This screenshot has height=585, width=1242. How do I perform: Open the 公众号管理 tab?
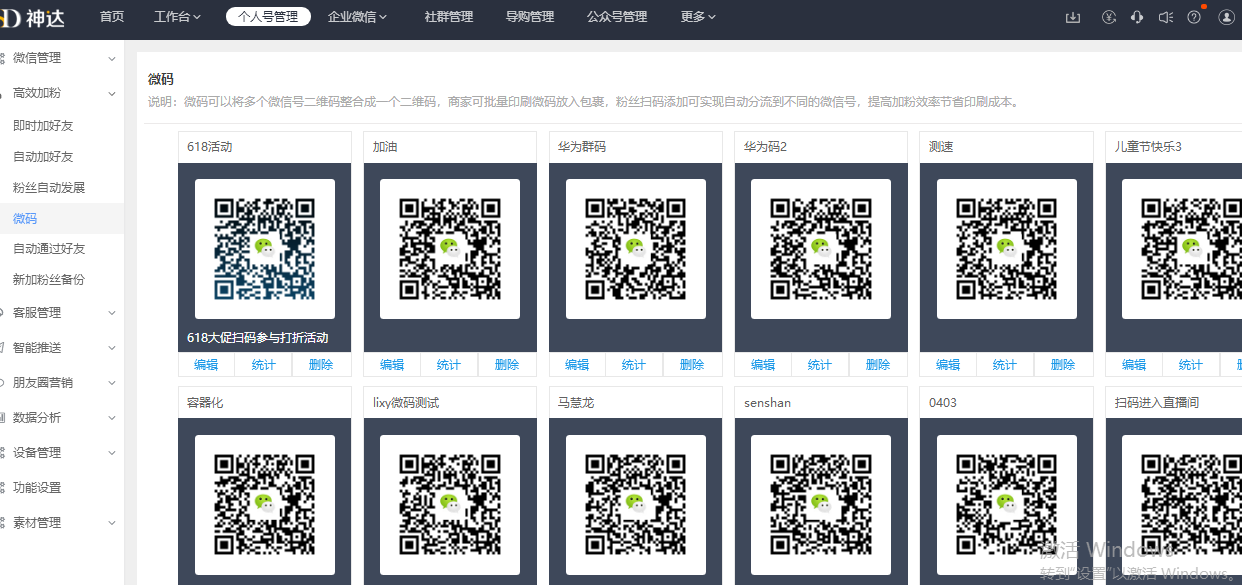pos(617,17)
